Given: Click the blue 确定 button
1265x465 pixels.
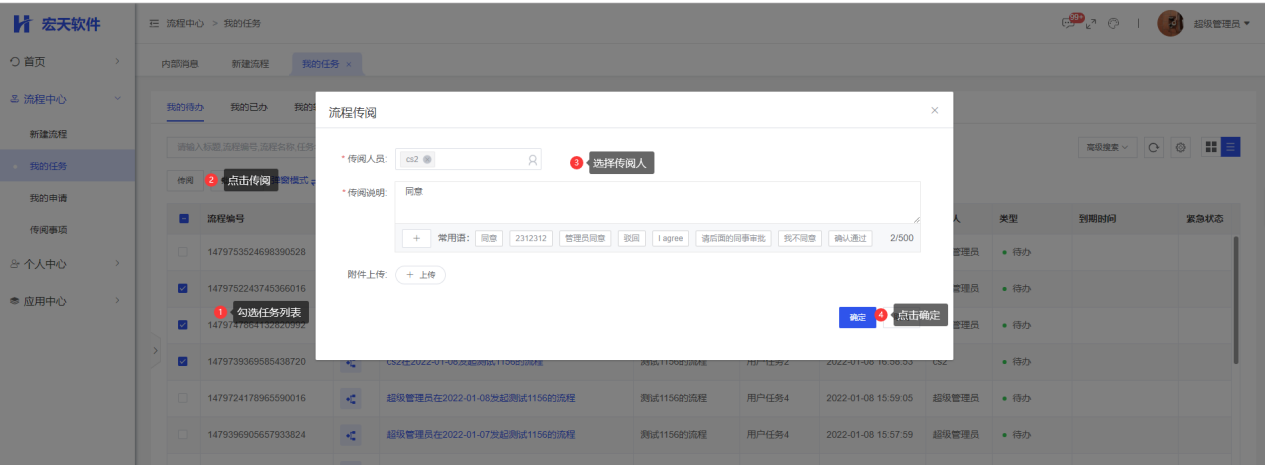Looking at the screenshot, I should point(857,317).
